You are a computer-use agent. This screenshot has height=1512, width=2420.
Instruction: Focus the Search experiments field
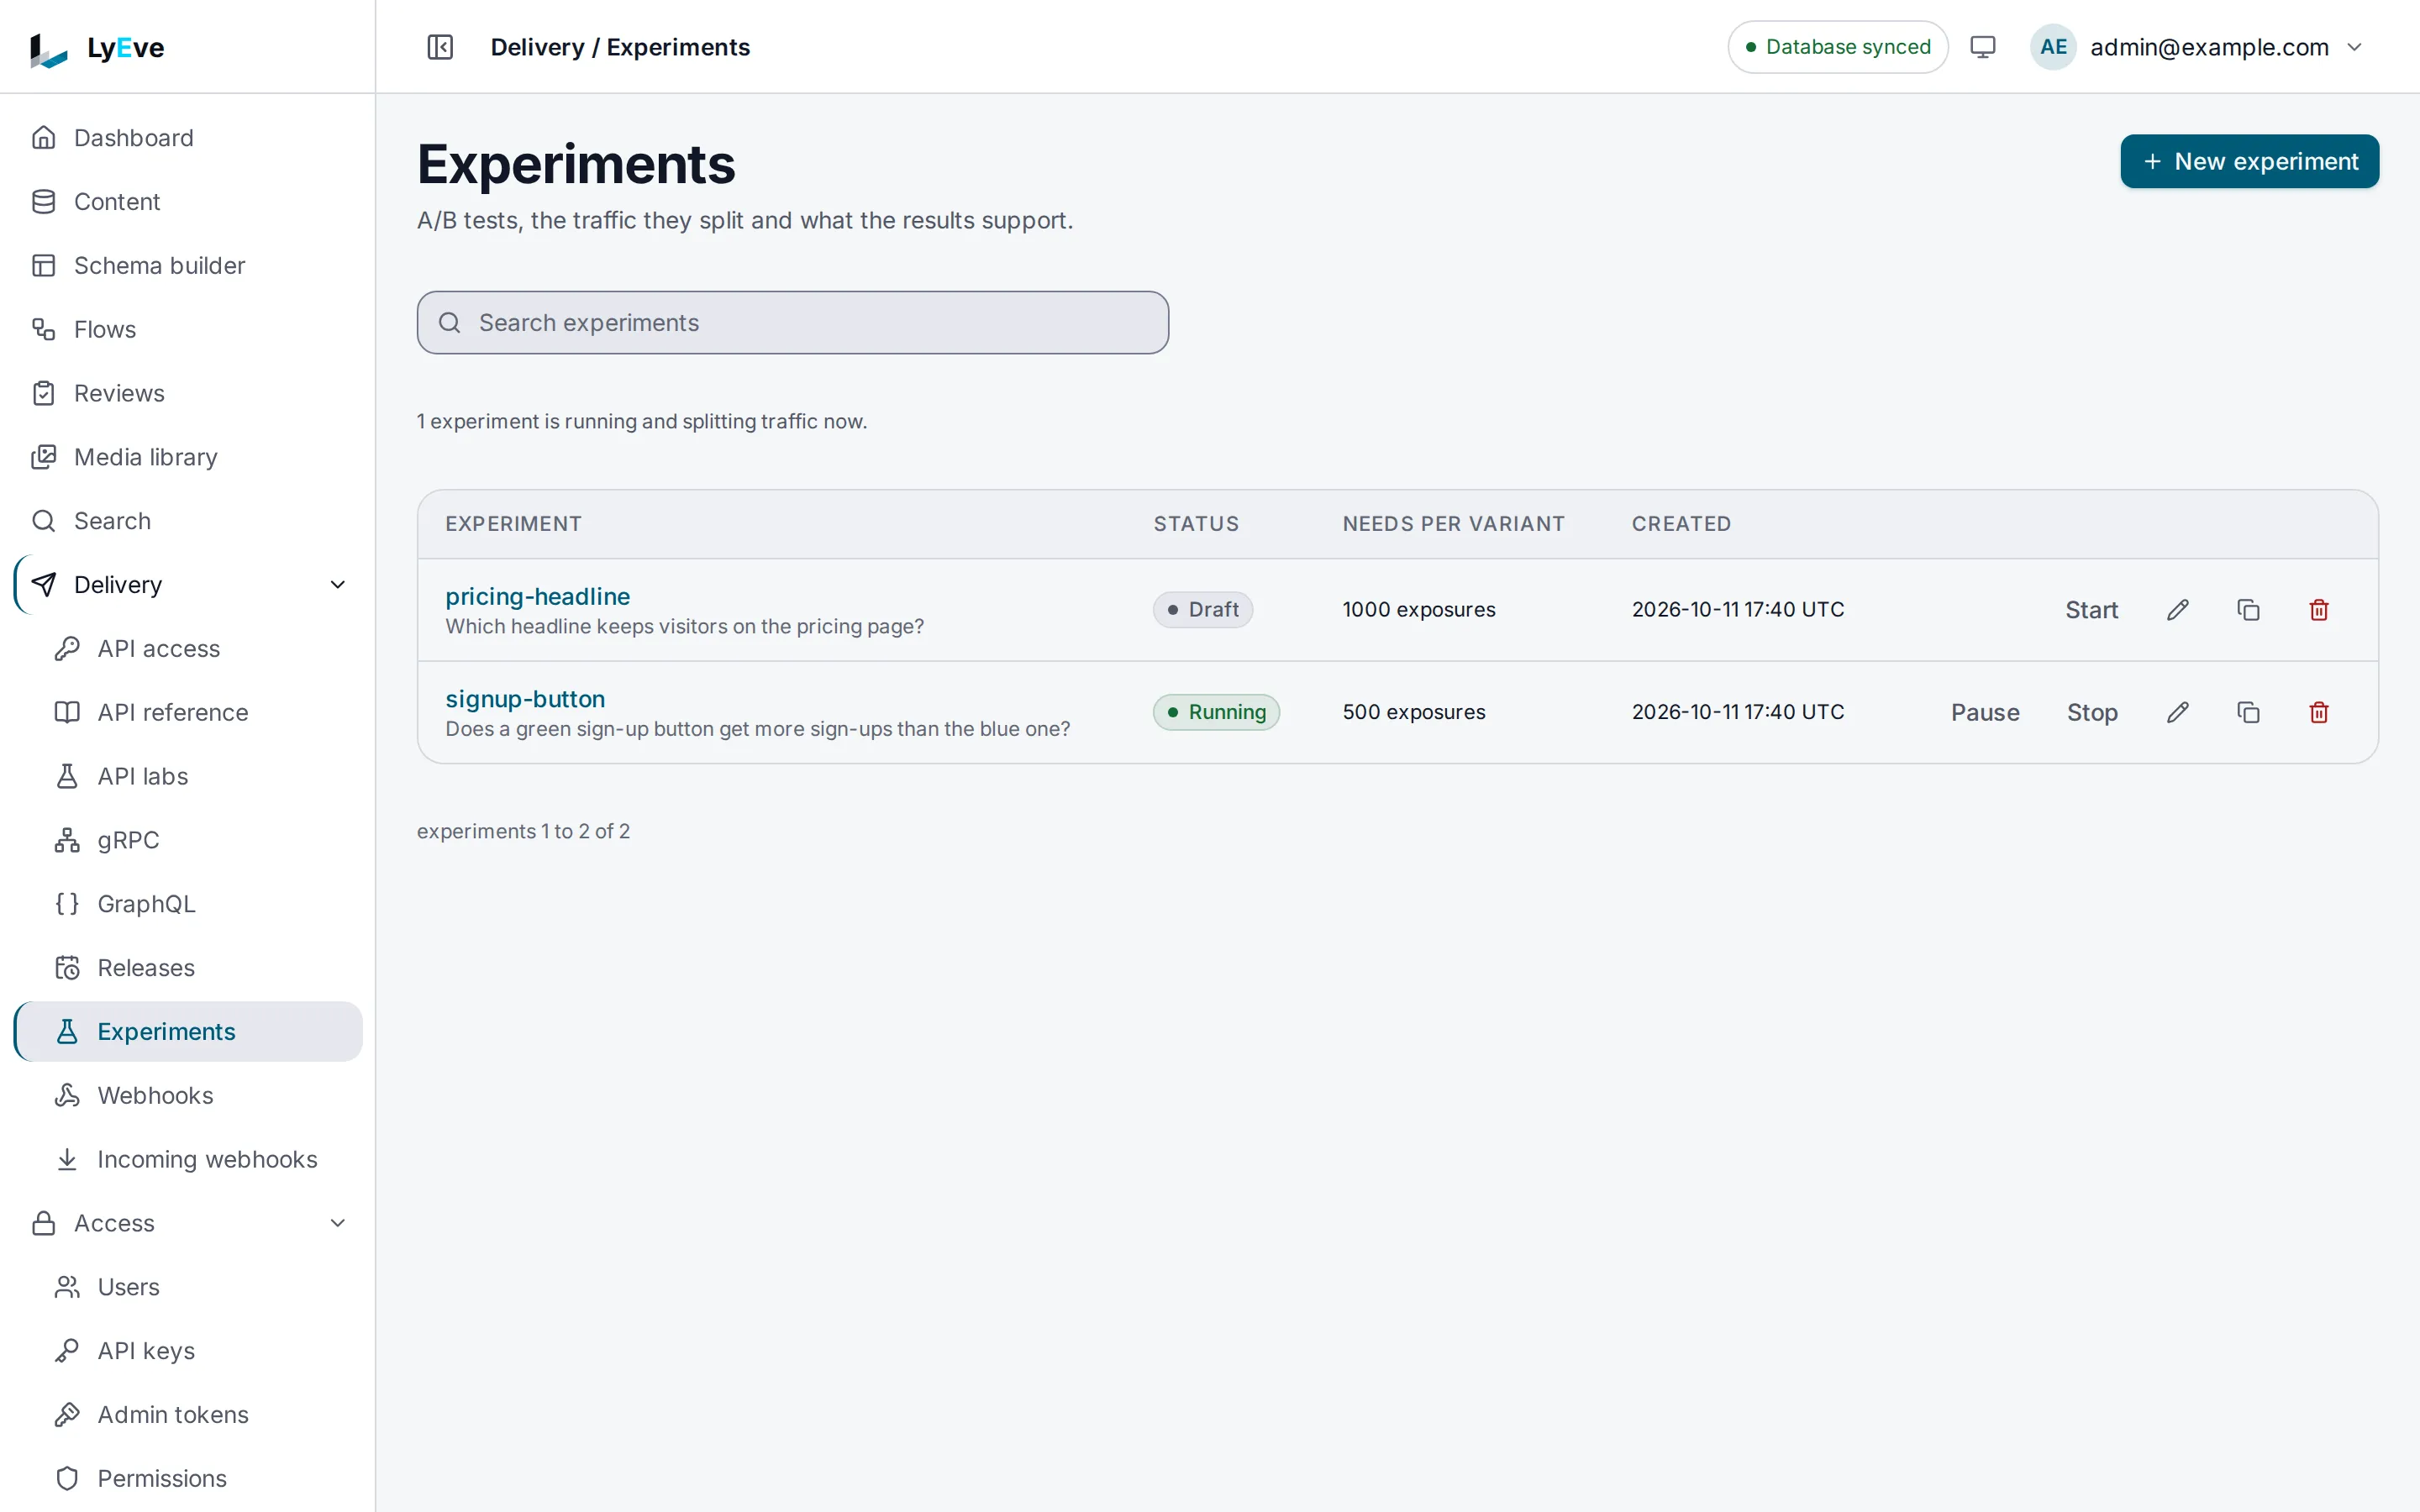pos(792,323)
